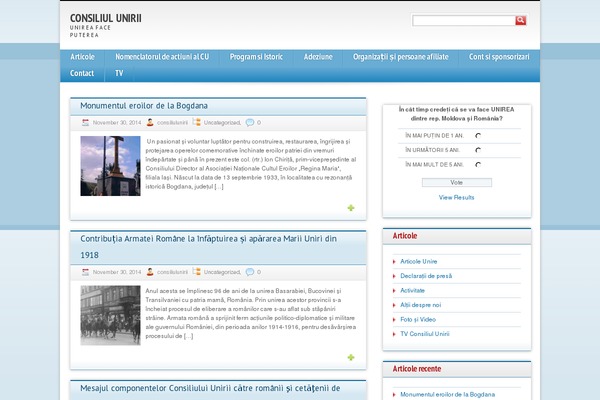Go to the Contact menu item

pos(82,73)
